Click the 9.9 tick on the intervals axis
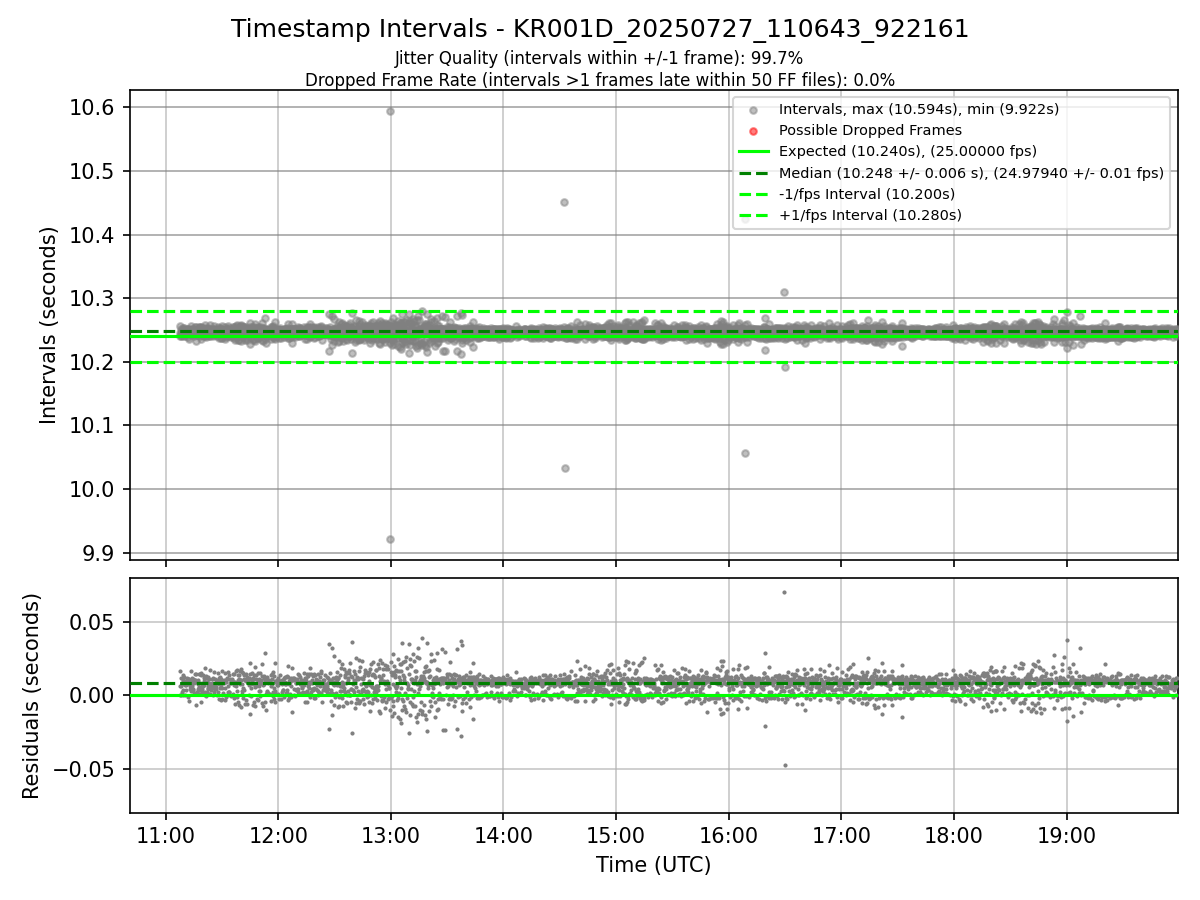Image resolution: width=1200 pixels, height=900 pixels. click(x=99, y=553)
